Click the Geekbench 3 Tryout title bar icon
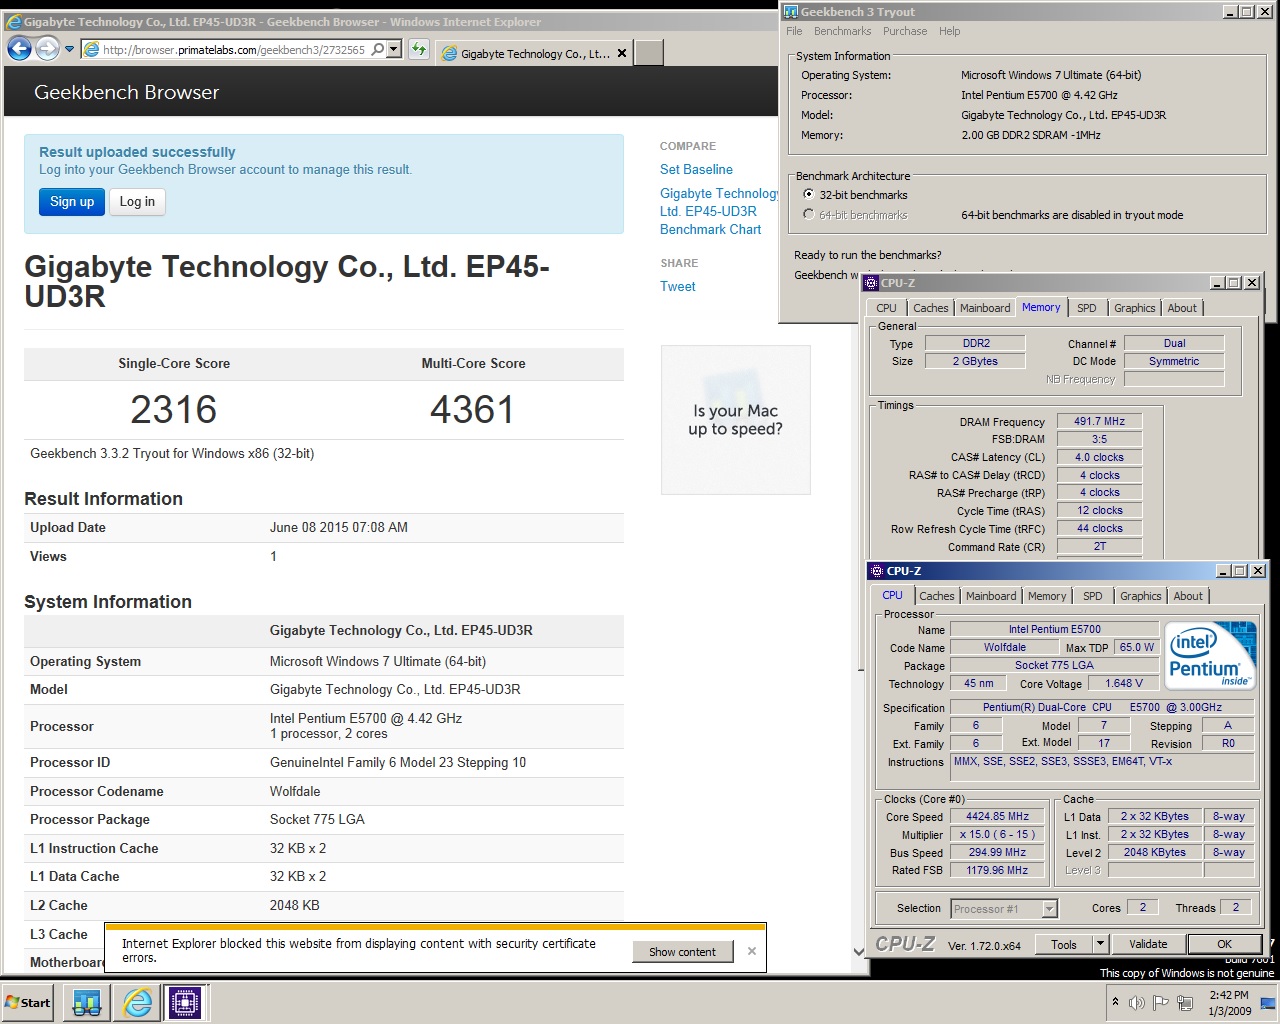Screen dimensions: 1280x1024 pyautogui.click(x=791, y=12)
